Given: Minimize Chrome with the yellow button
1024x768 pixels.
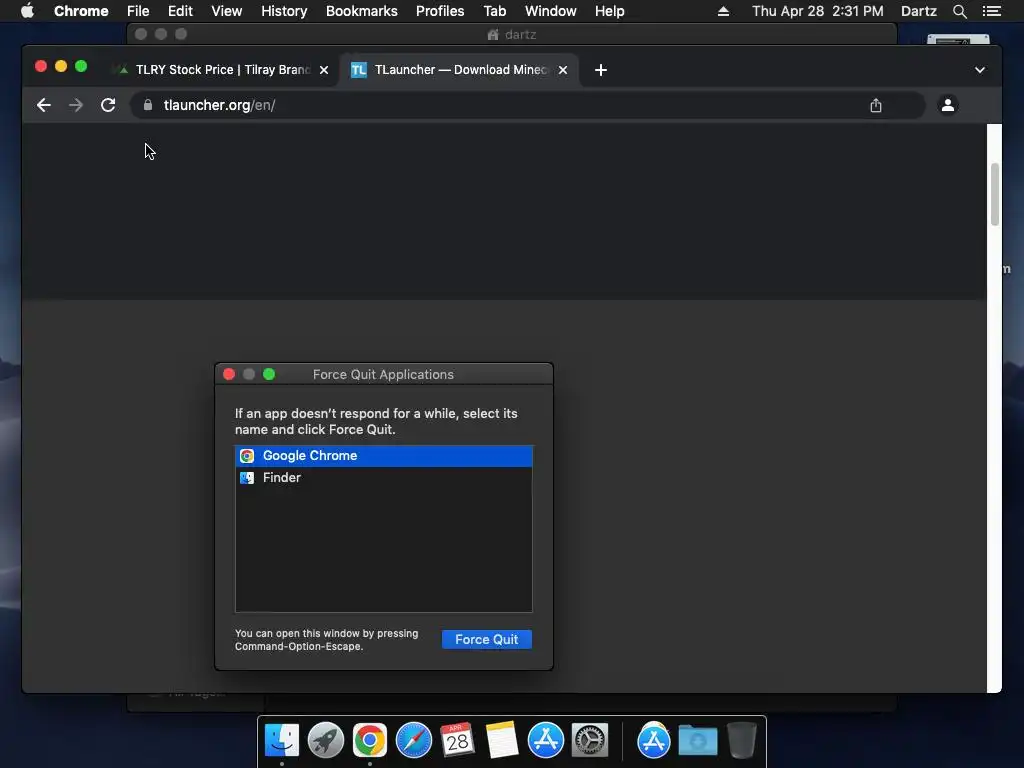Looking at the screenshot, I should tap(61, 66).
